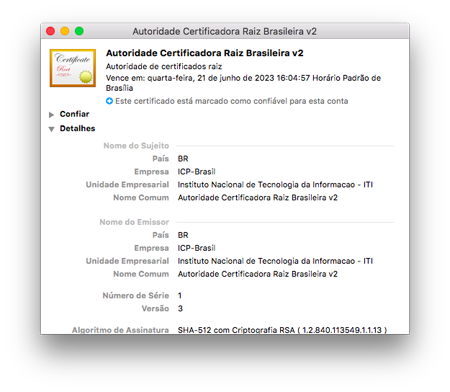The width and height of the screenshot is (450, 392).
Task: Select Nome Comum value under Nome do Sujeito
Action: tap(258, 198)
